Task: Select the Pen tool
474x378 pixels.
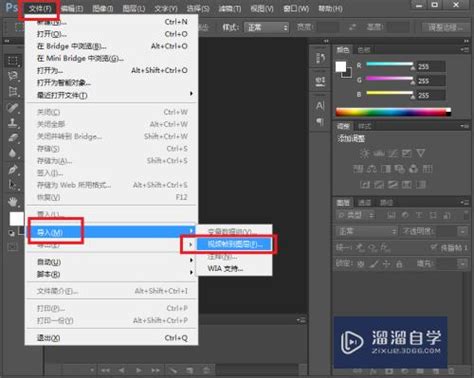Action: 13,169
